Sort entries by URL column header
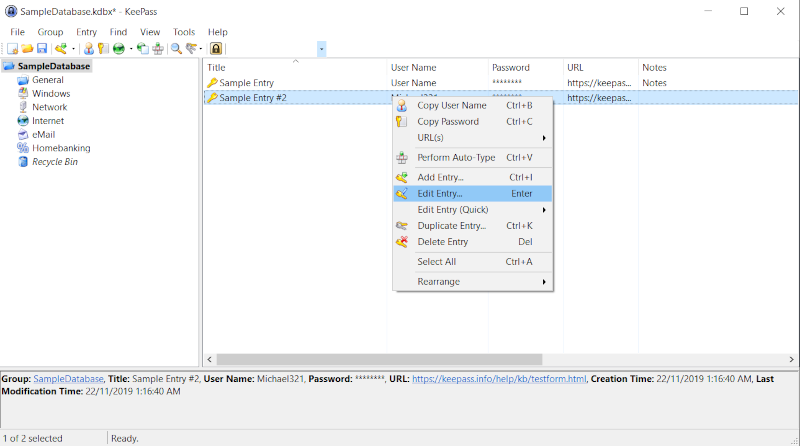This screenshot has width=800, height=446. click(601, 67)
